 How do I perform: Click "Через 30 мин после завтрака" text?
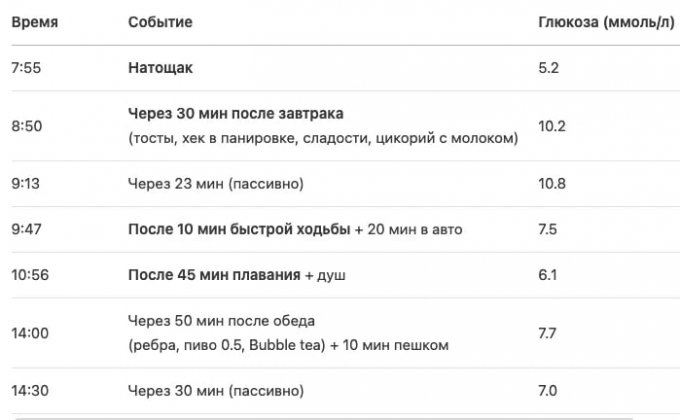pyautogui.click(x=243, y=113)
